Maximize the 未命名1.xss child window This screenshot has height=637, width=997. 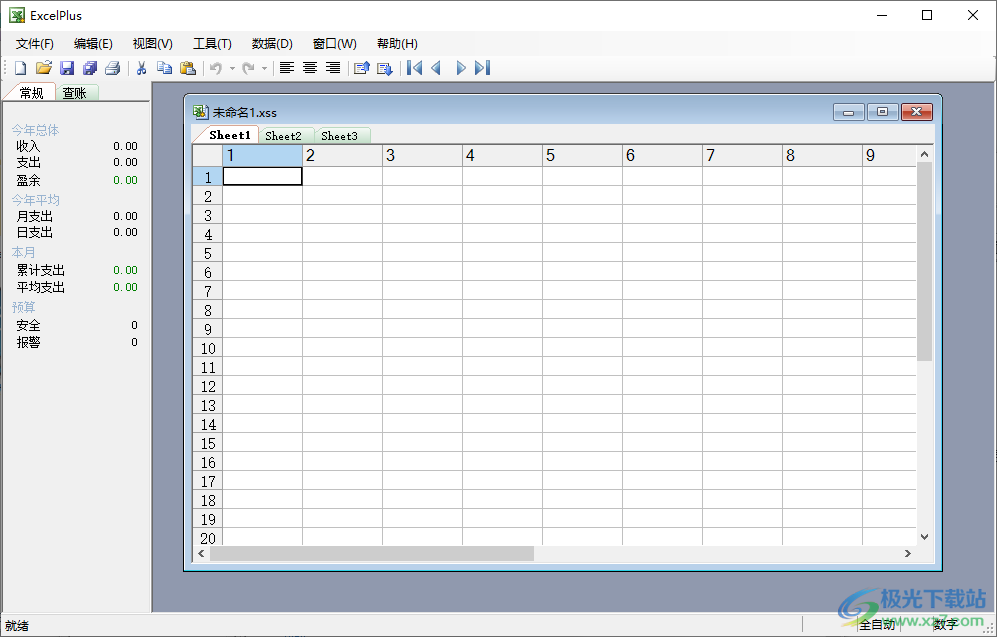(883, 112)
